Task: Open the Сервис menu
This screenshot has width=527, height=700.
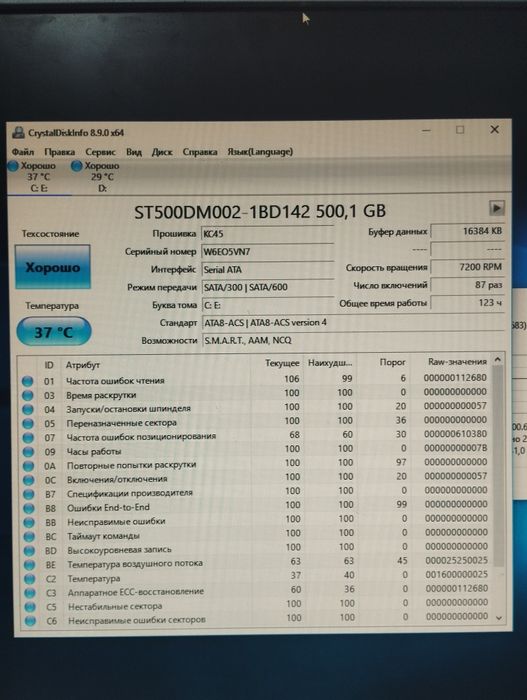Action: click(100, 152)
